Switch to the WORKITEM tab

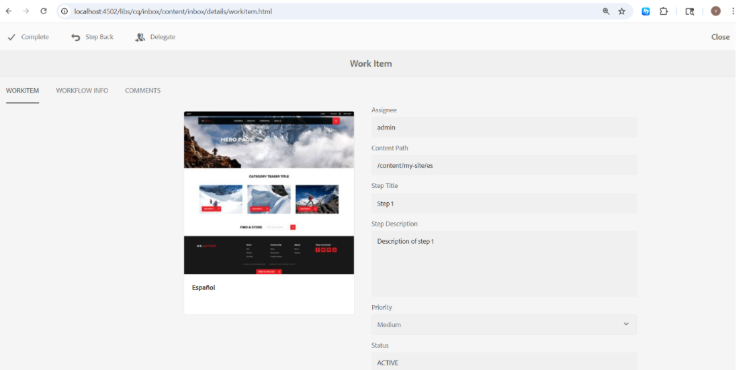click(23, 91)
